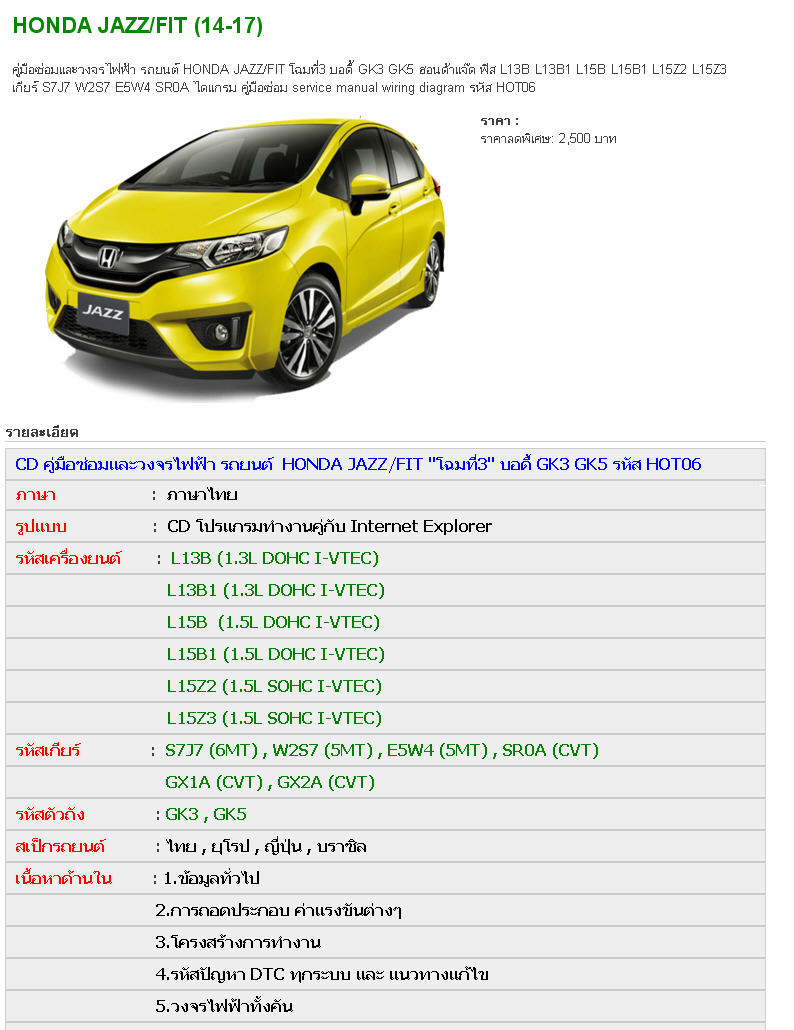Click the blue CD คู่มือซ่อม HOT06 heading
The height and width of the screenshot is (1030, 794).
pyautogui.click(x=358, y=464)
